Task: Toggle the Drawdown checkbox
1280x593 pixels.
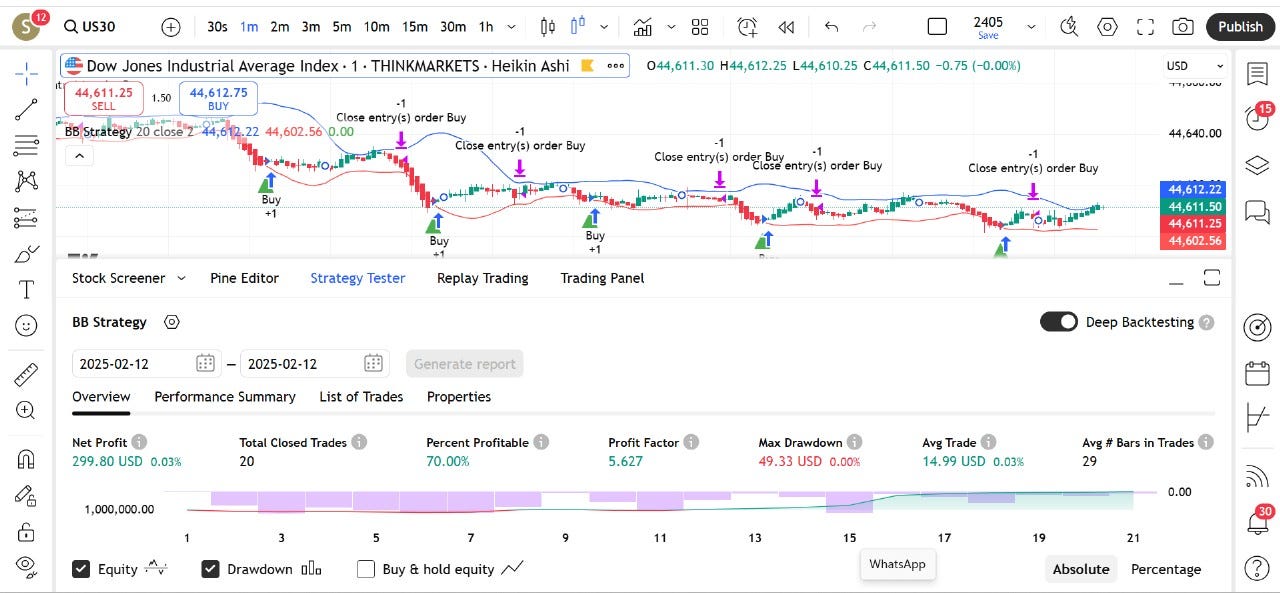Action: [210, 569]
